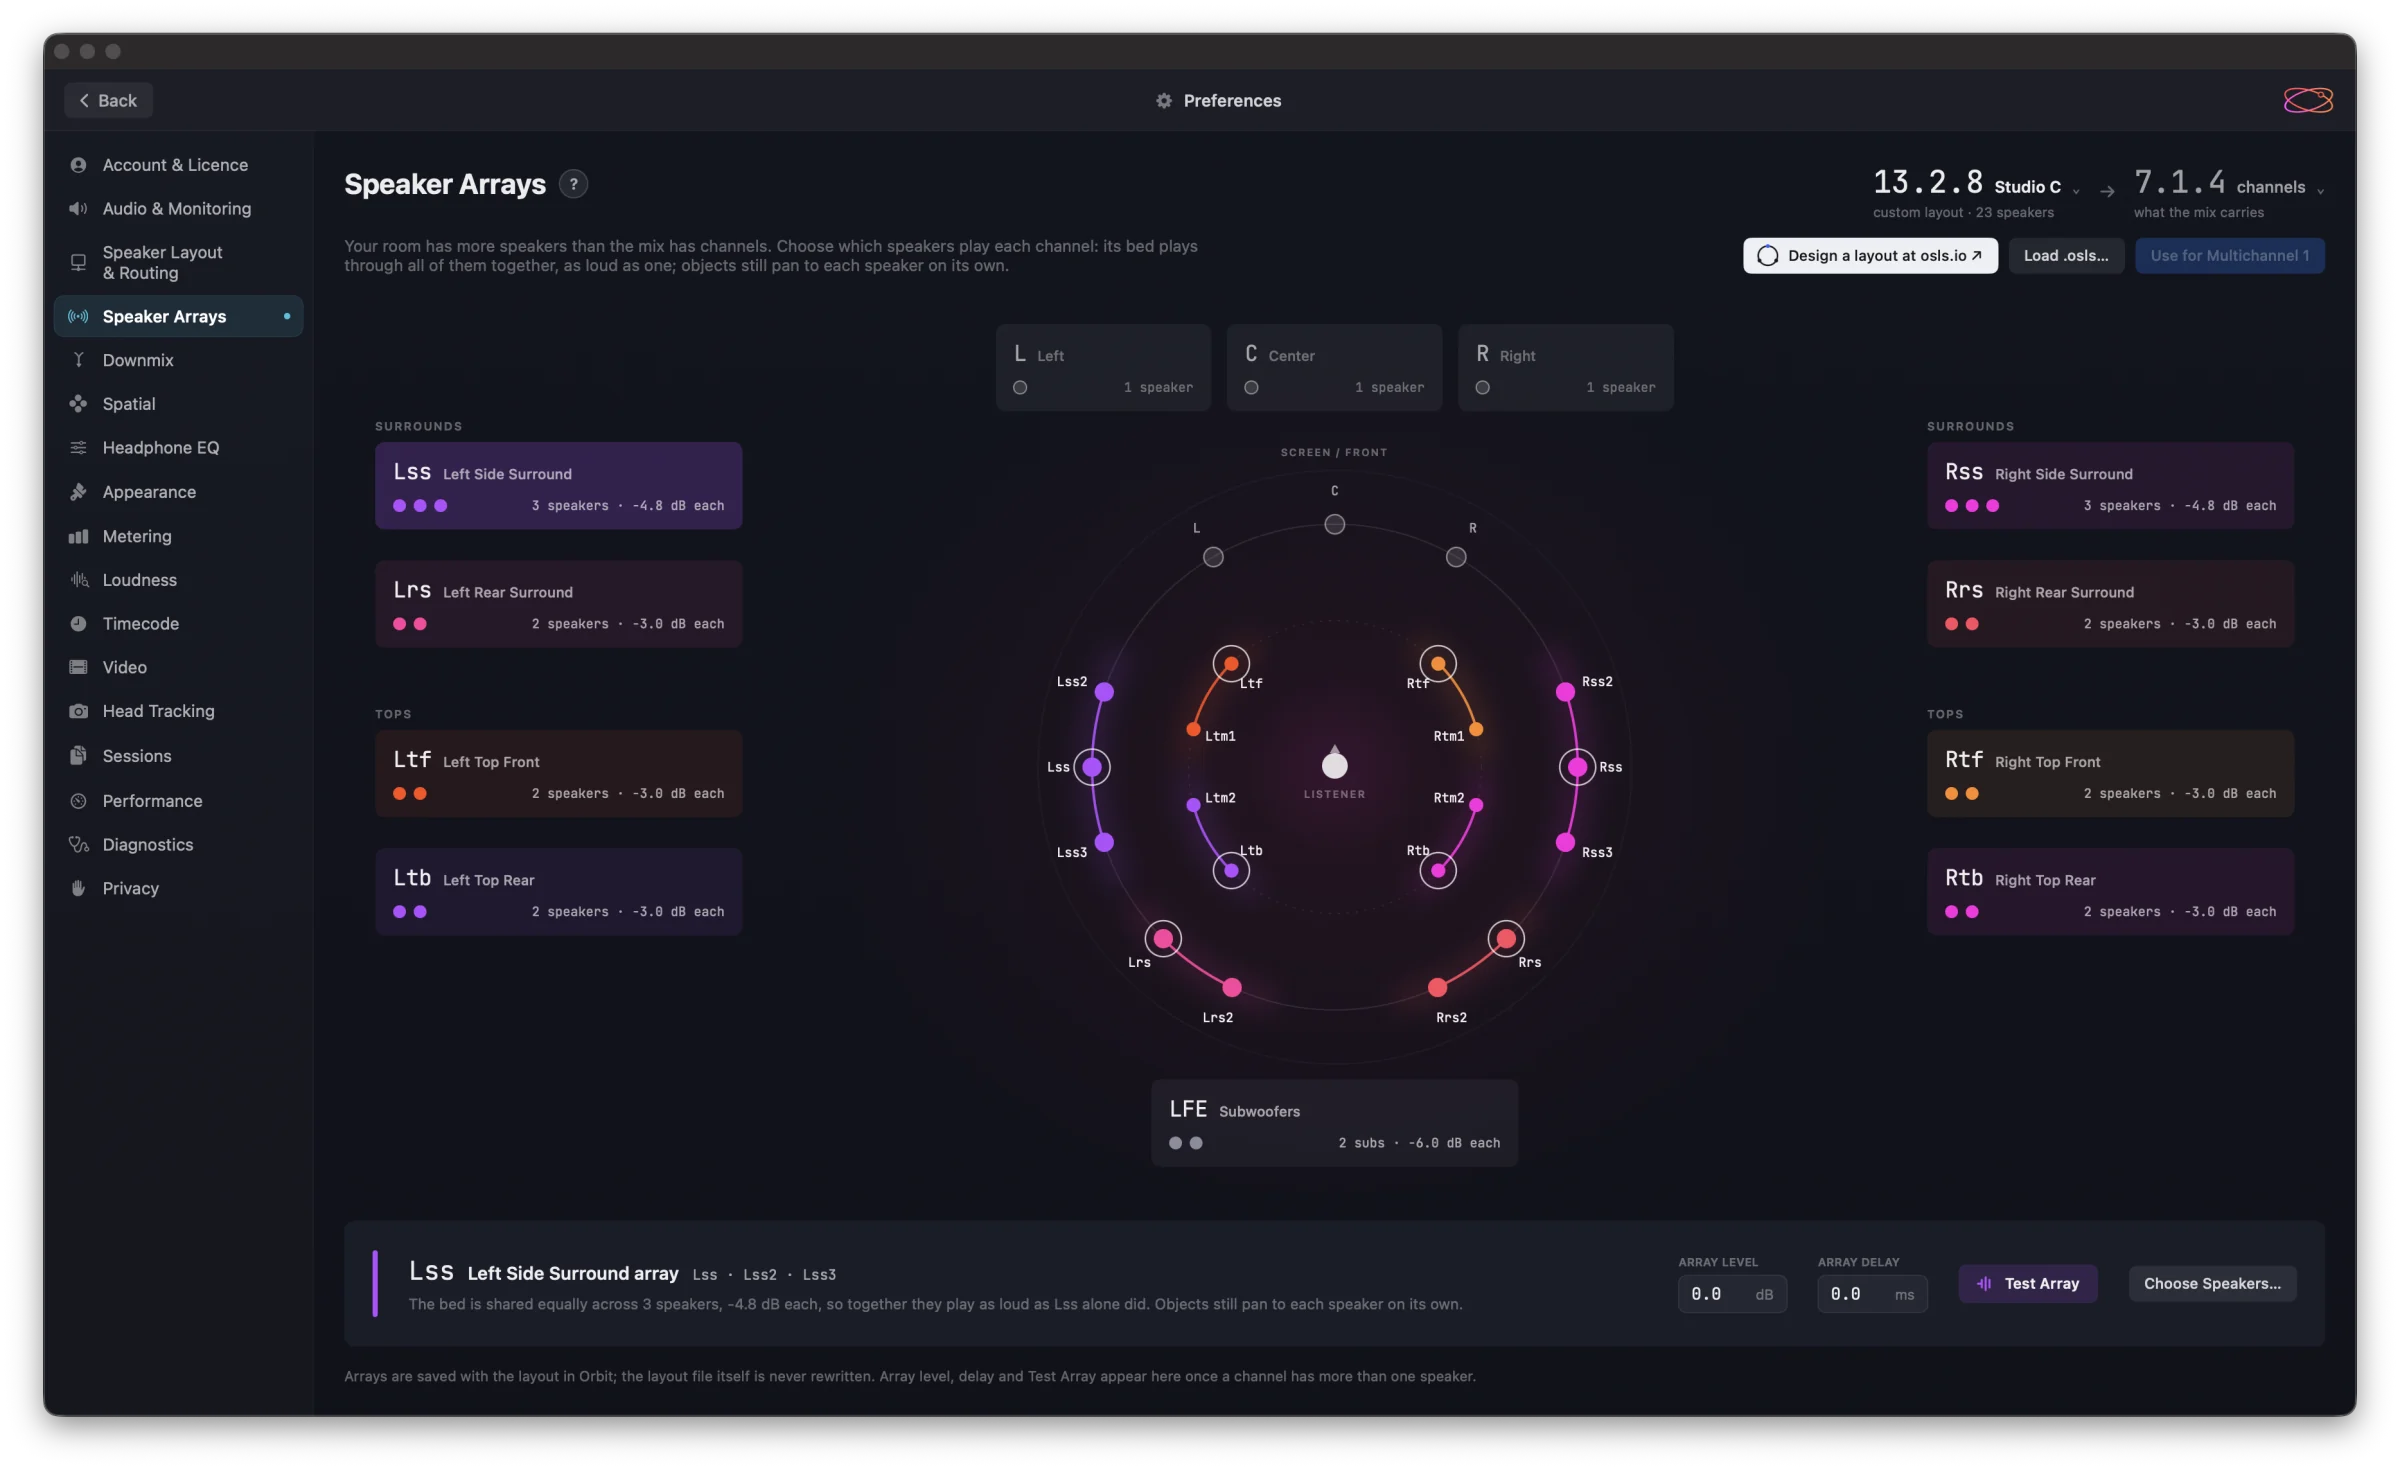Click the Ltm1 speaker node
The height and width of the screenshot is (1470, 2400).
1193,730
